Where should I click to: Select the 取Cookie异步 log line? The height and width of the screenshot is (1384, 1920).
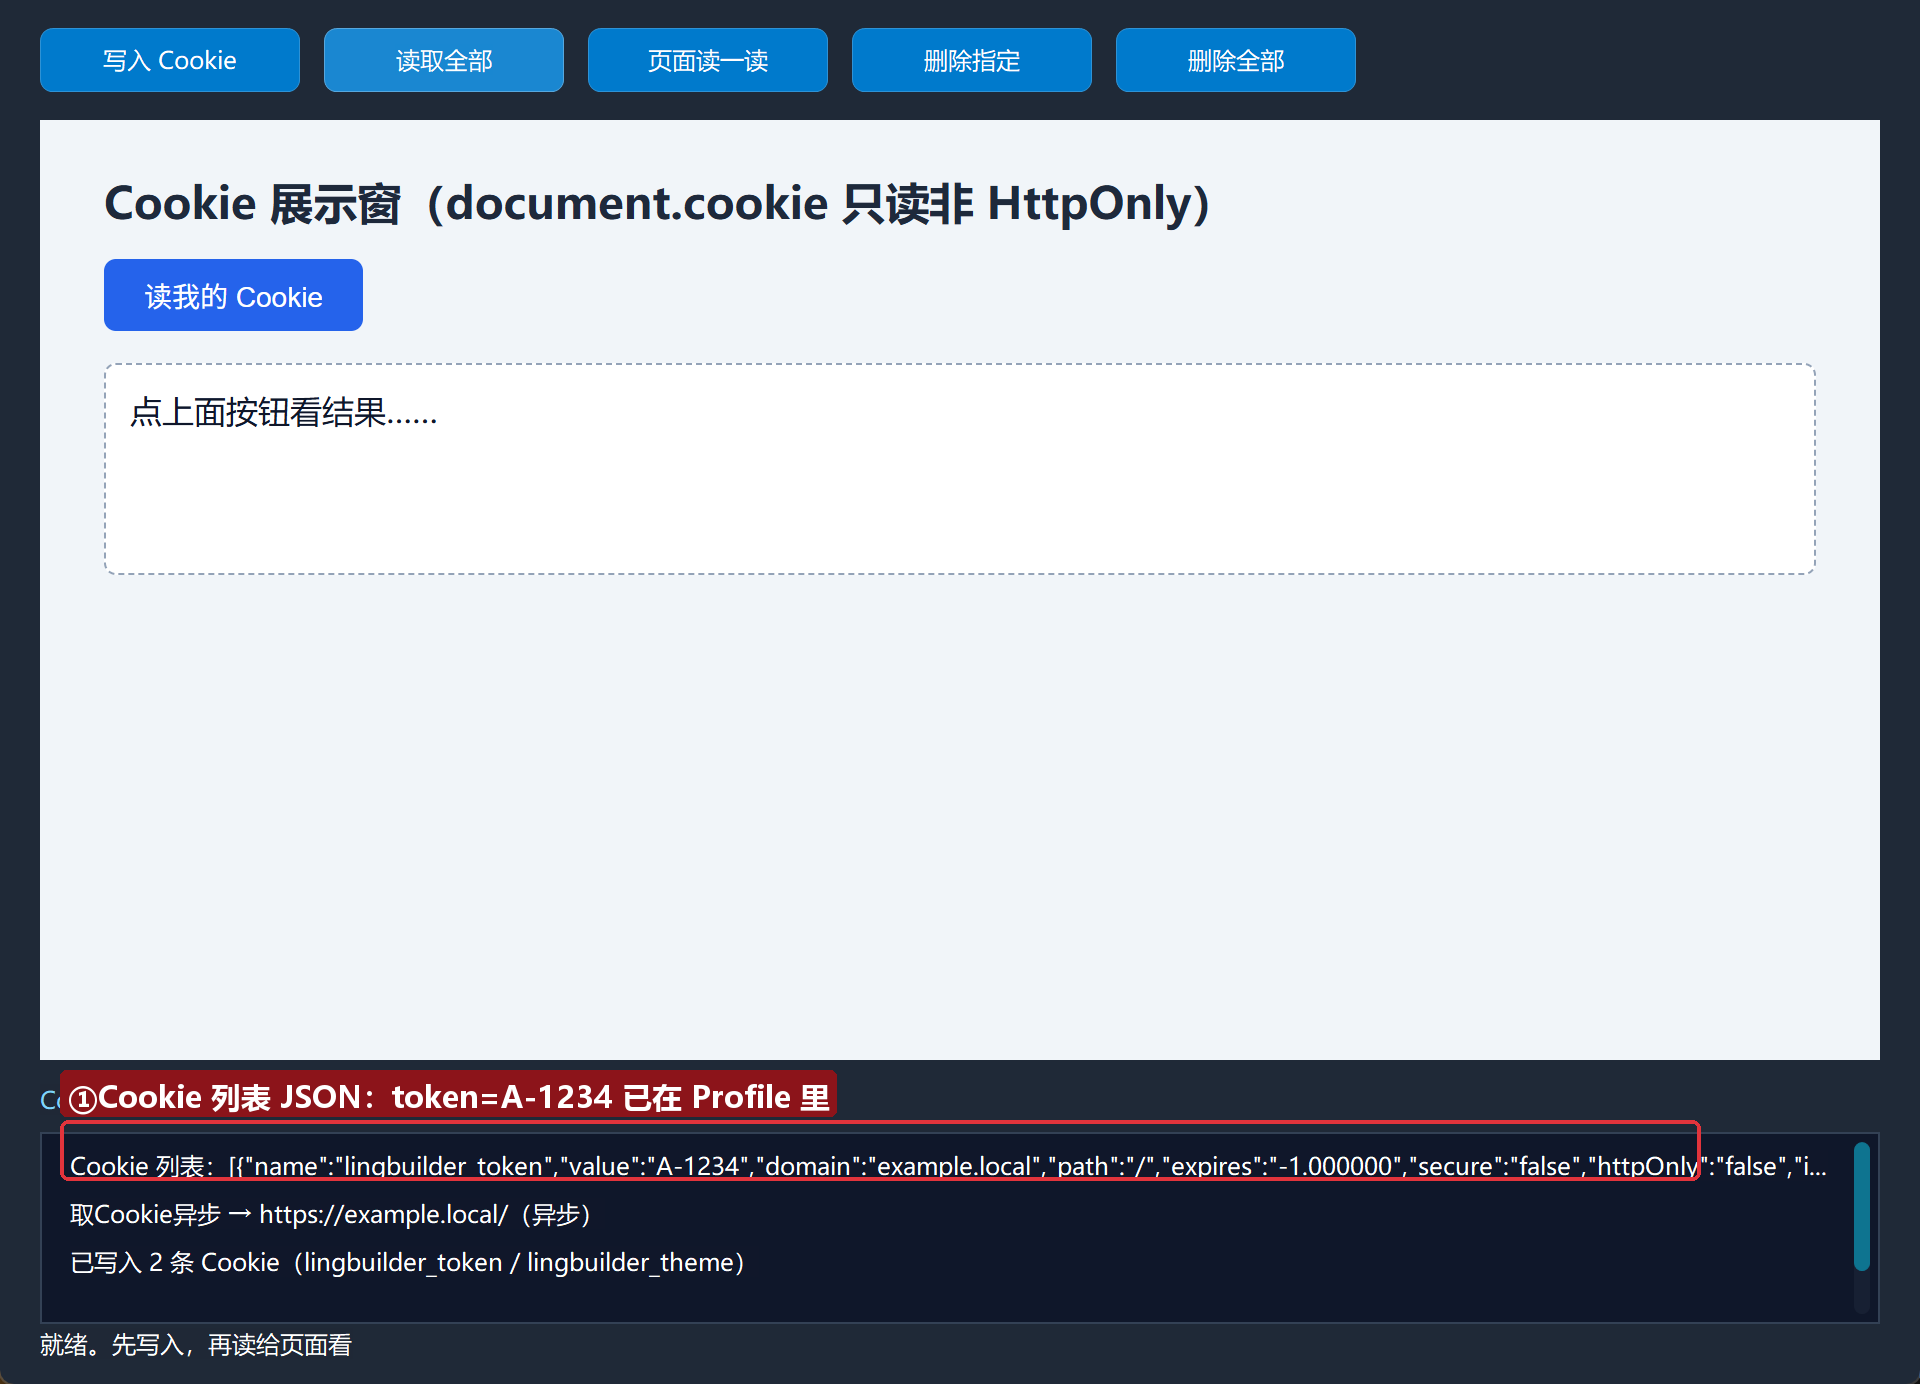pos(330,1214)
